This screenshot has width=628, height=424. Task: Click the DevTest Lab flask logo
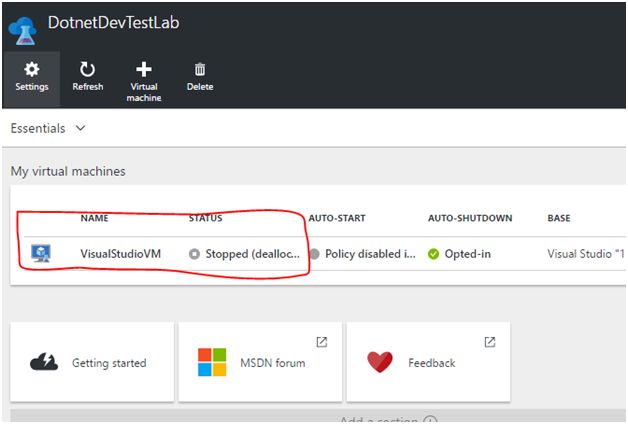pos(22,26)
